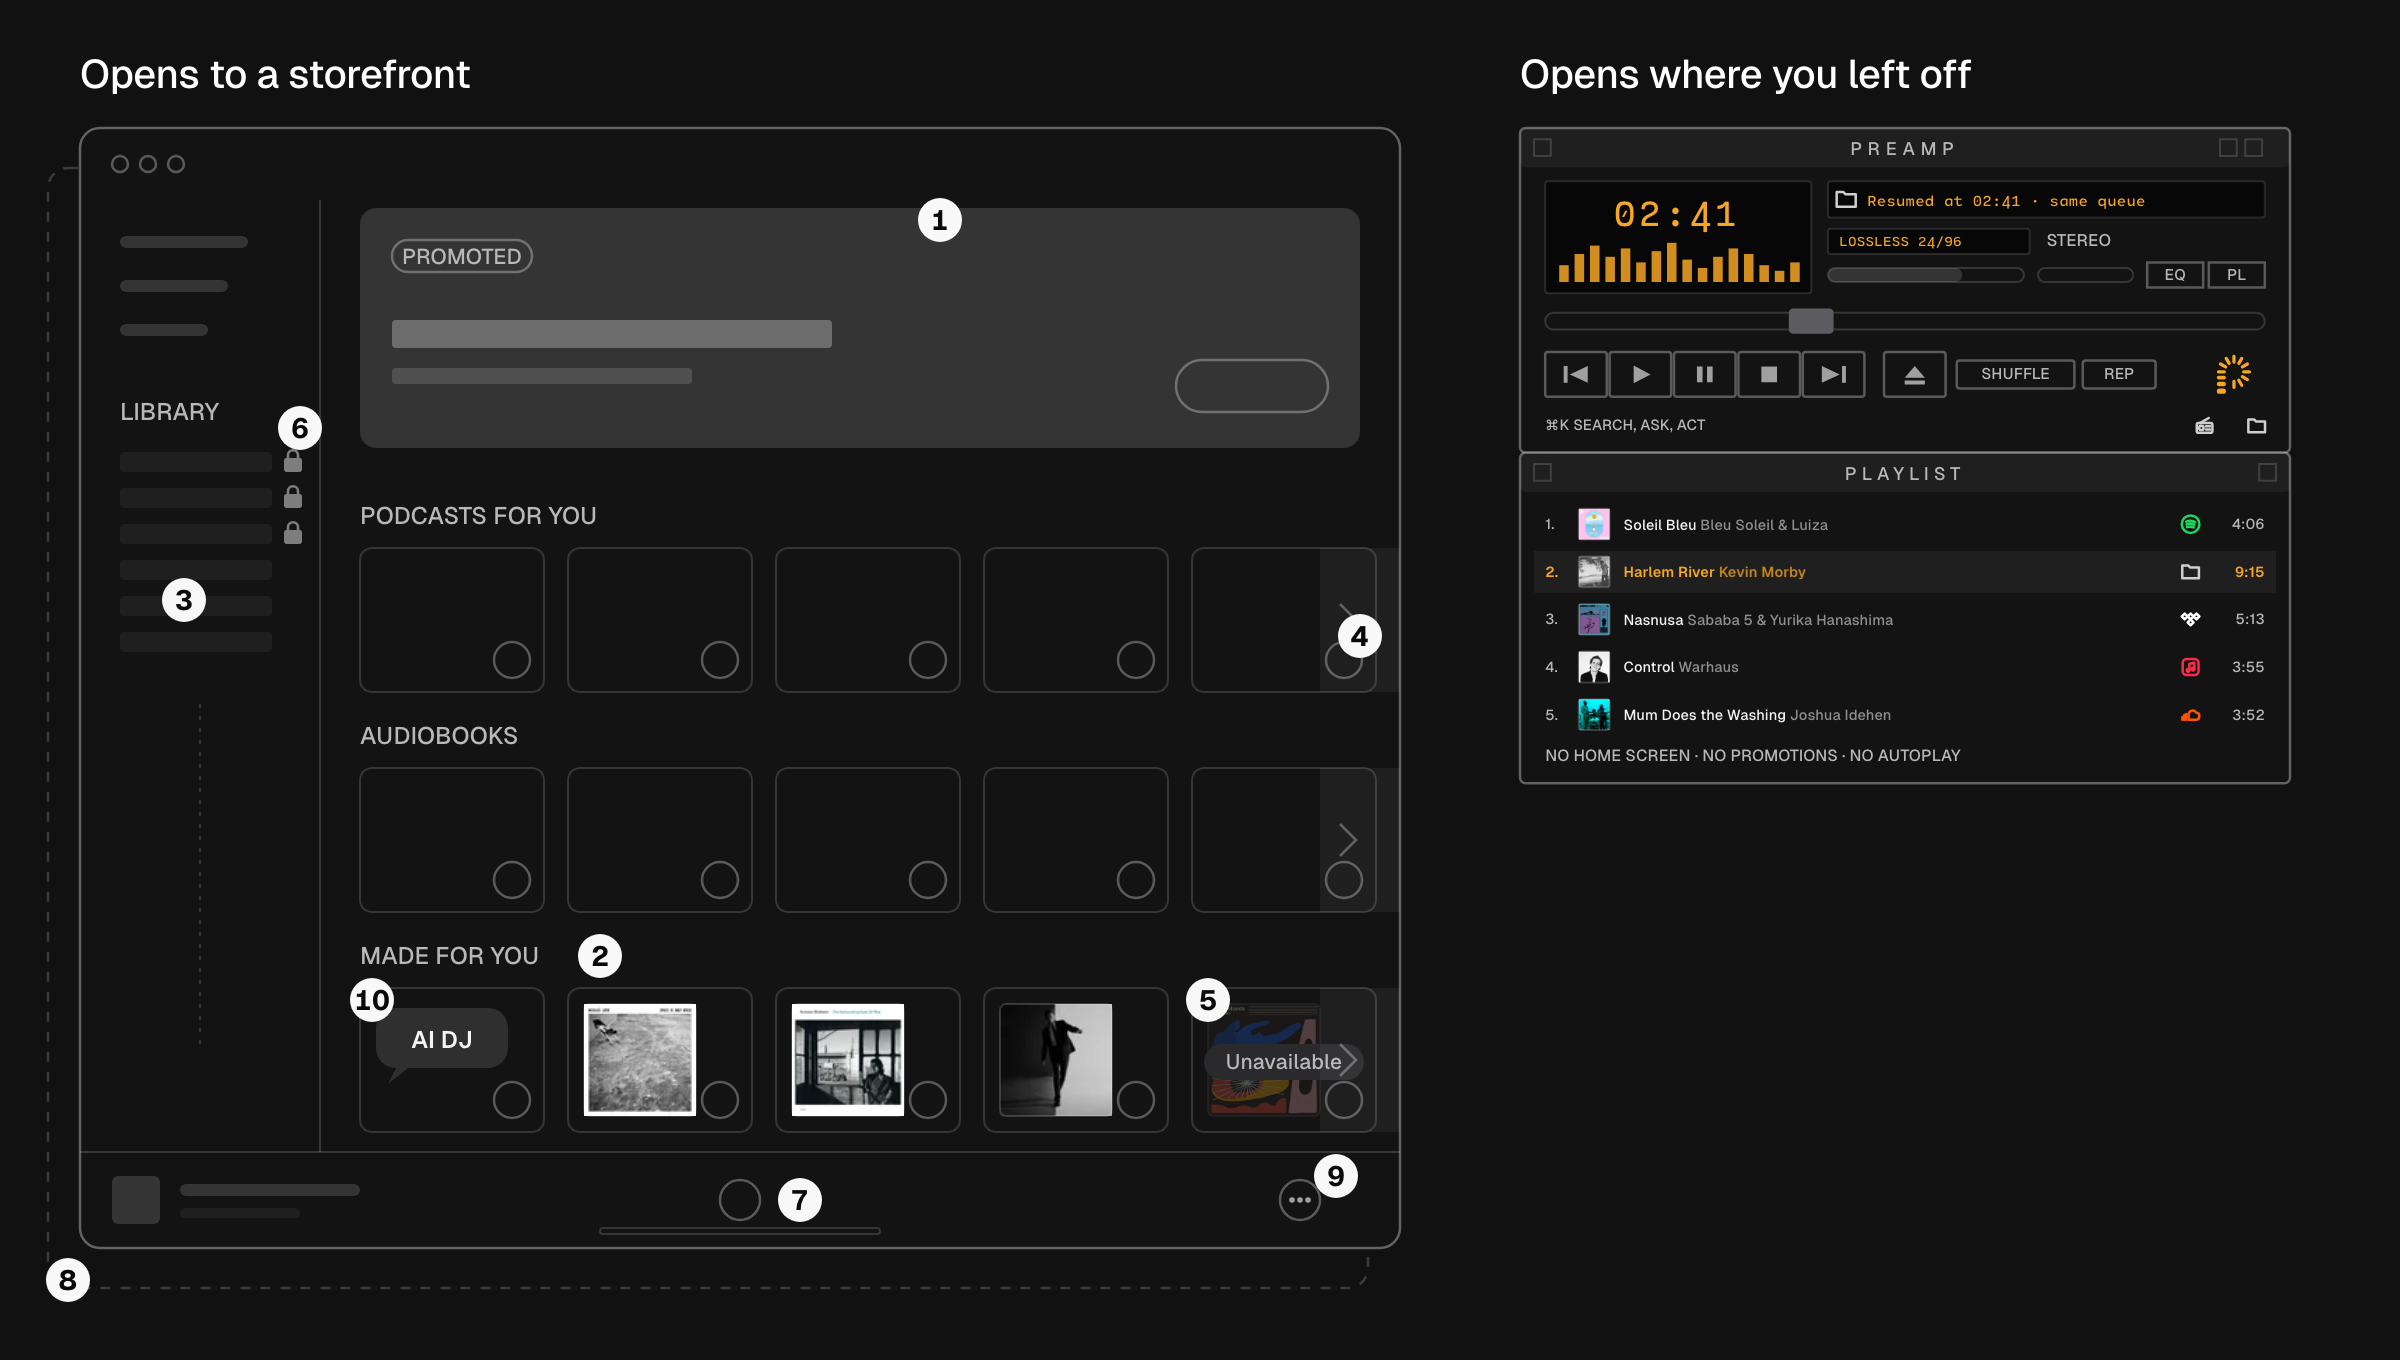
Task: Toggle SHUFFLE in the Preamp player
Action: point(2015,374)
